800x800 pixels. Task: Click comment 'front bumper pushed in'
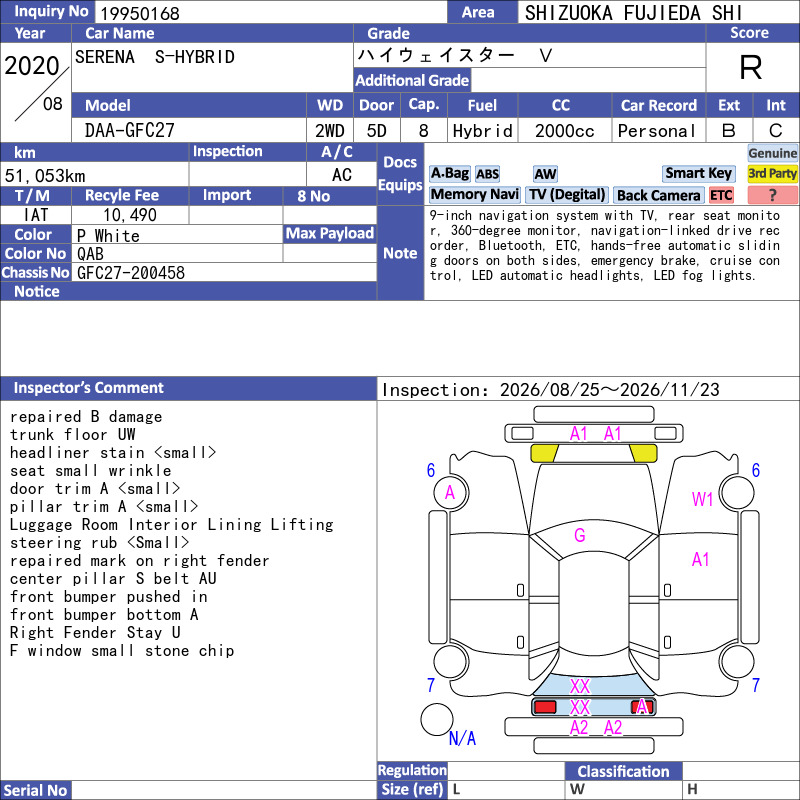[108, 597]
